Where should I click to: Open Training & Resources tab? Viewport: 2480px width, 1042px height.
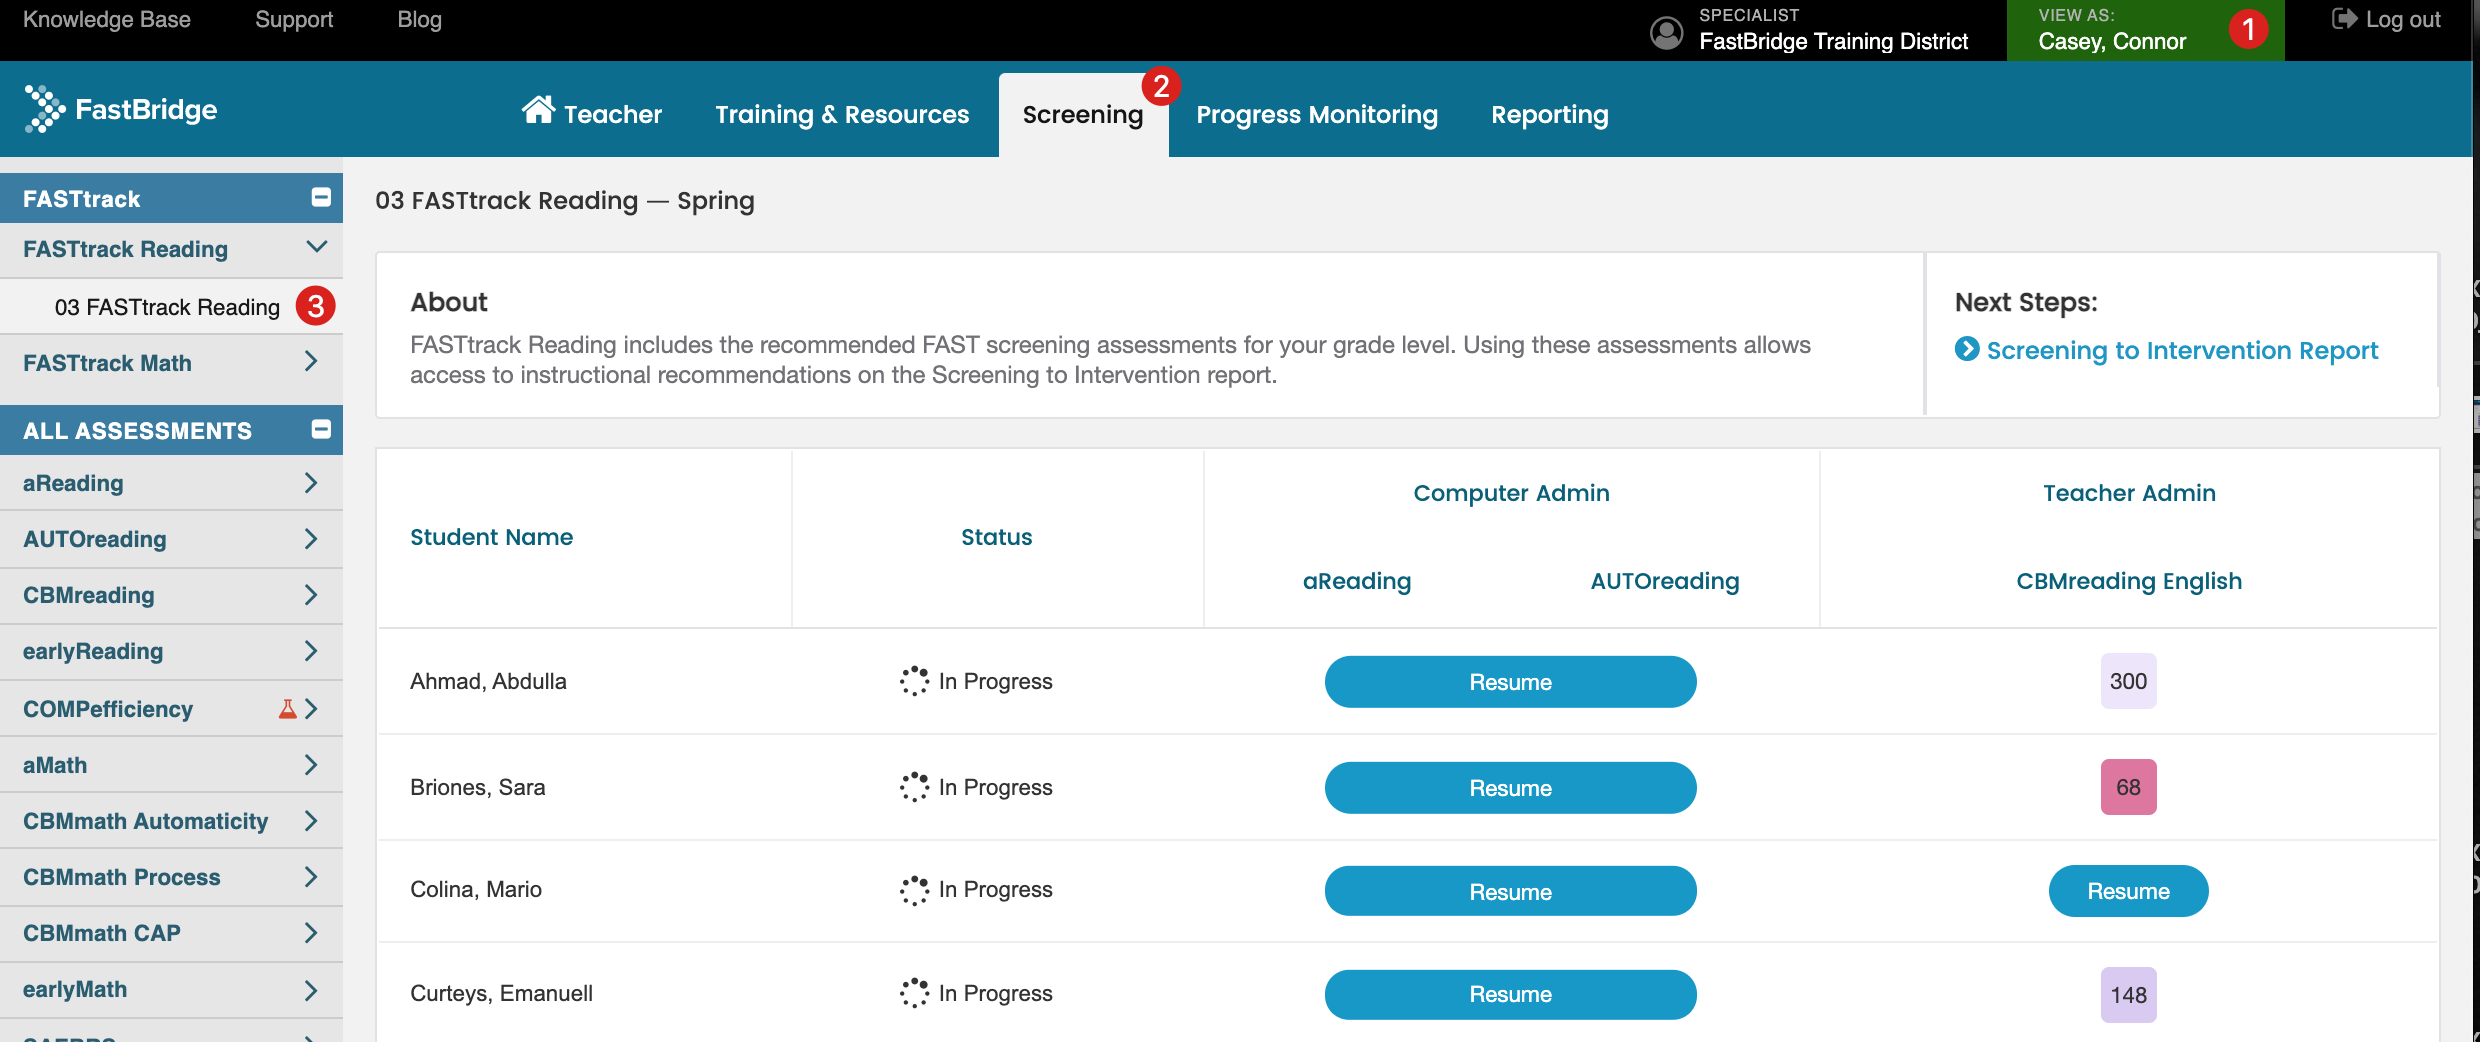click(842, 114)
